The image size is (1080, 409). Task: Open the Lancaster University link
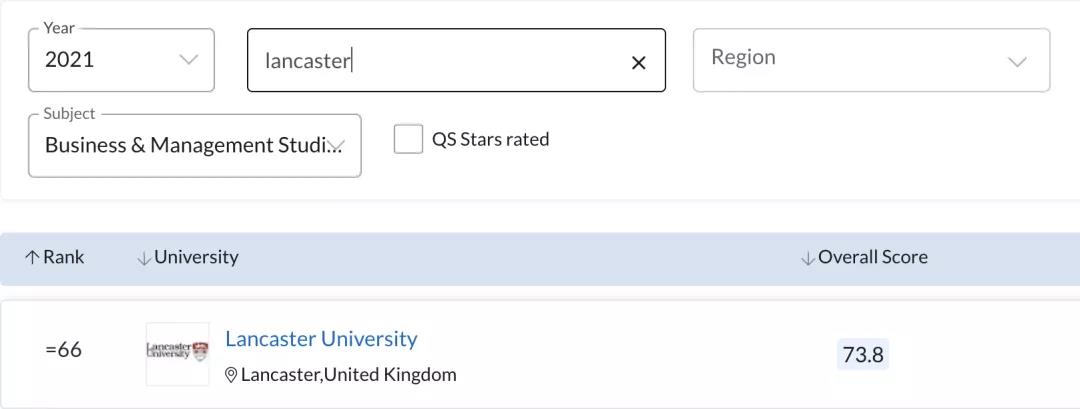coord(321,339)
